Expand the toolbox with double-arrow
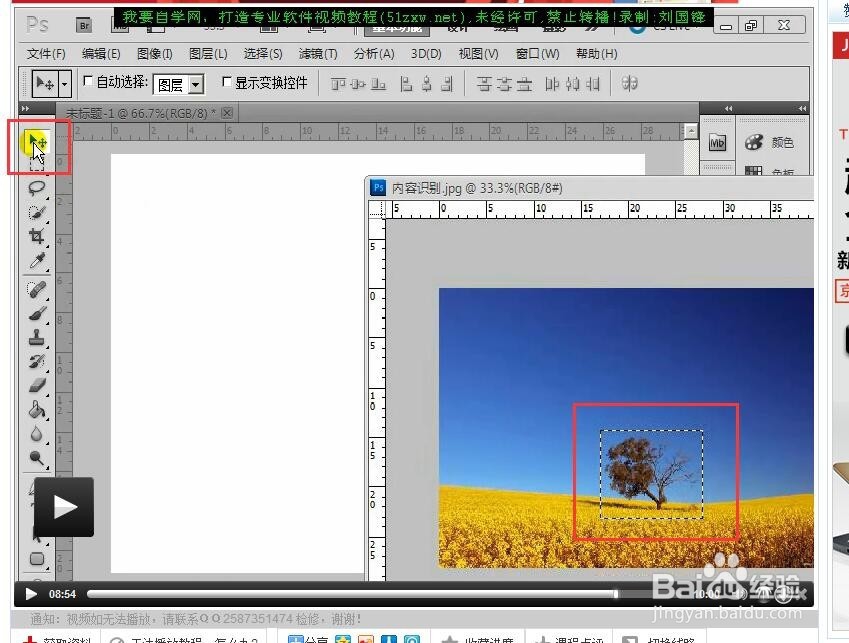 [25, 108]
